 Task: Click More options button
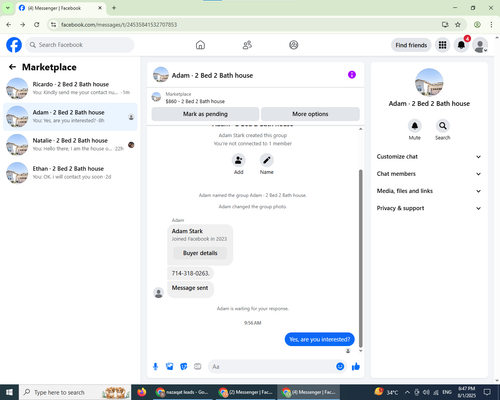310,114
